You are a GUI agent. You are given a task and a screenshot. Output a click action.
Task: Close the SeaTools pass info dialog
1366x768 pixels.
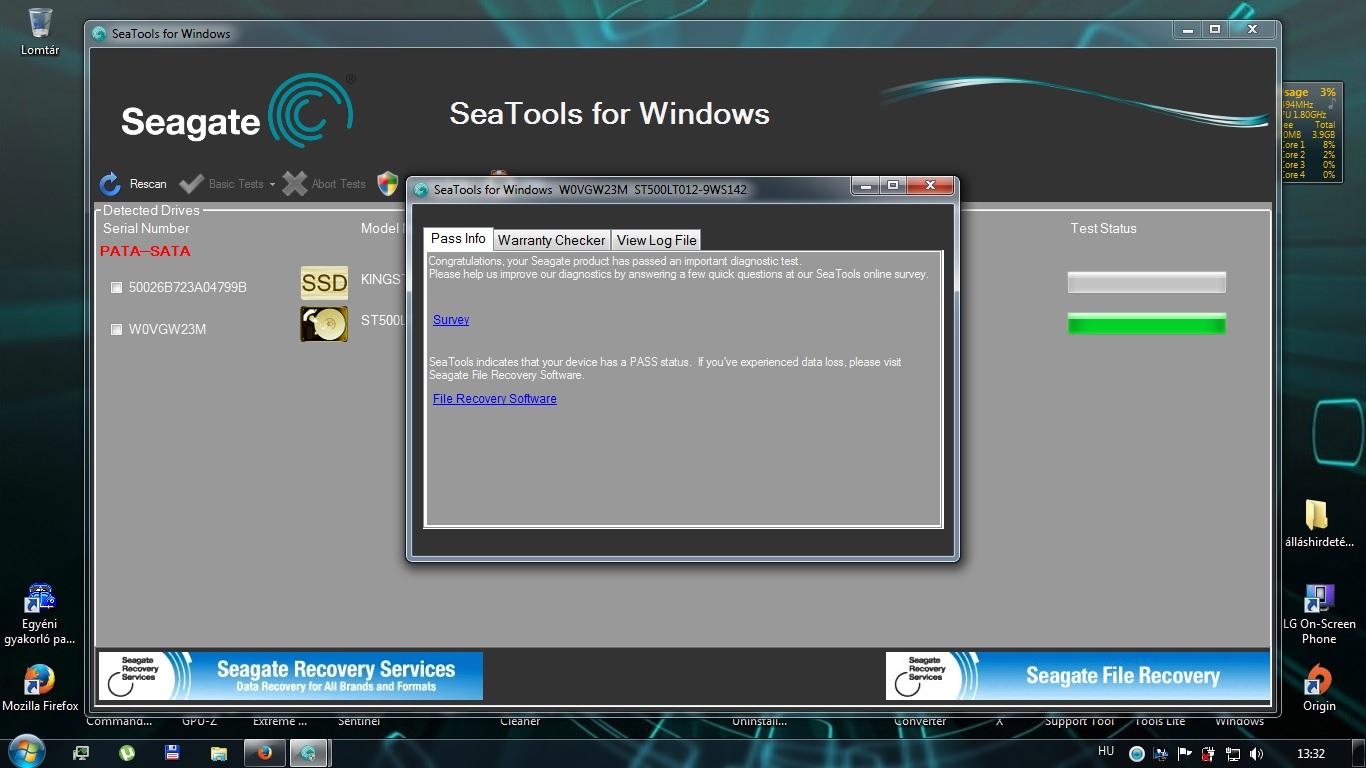click(x=930, y=186)
